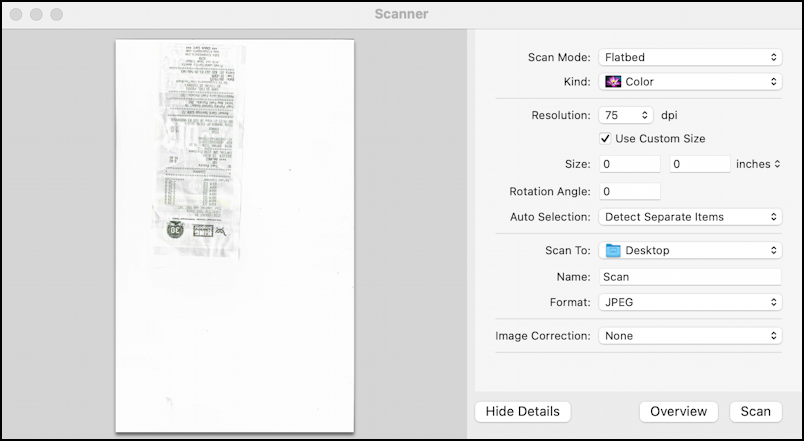Viewport: 804px width, 441px height.
Task: Click the second Size height field
Action: coord(699,164)
